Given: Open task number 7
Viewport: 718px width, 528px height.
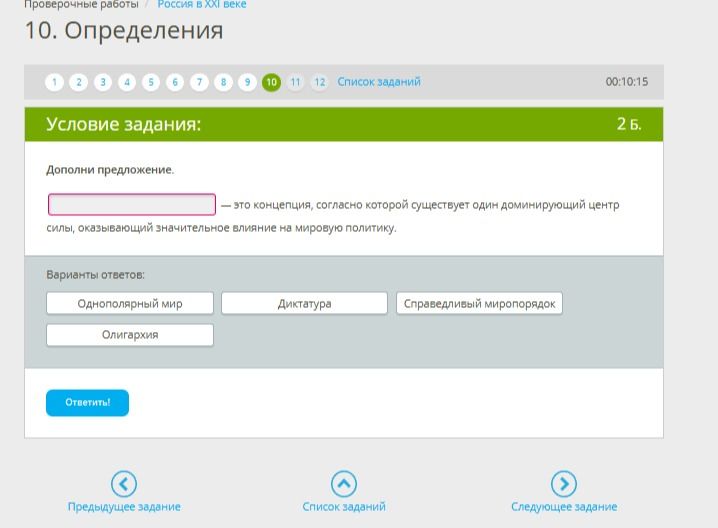Looking at the screenshot, I should pyautogui.click(x=199, y=82).
